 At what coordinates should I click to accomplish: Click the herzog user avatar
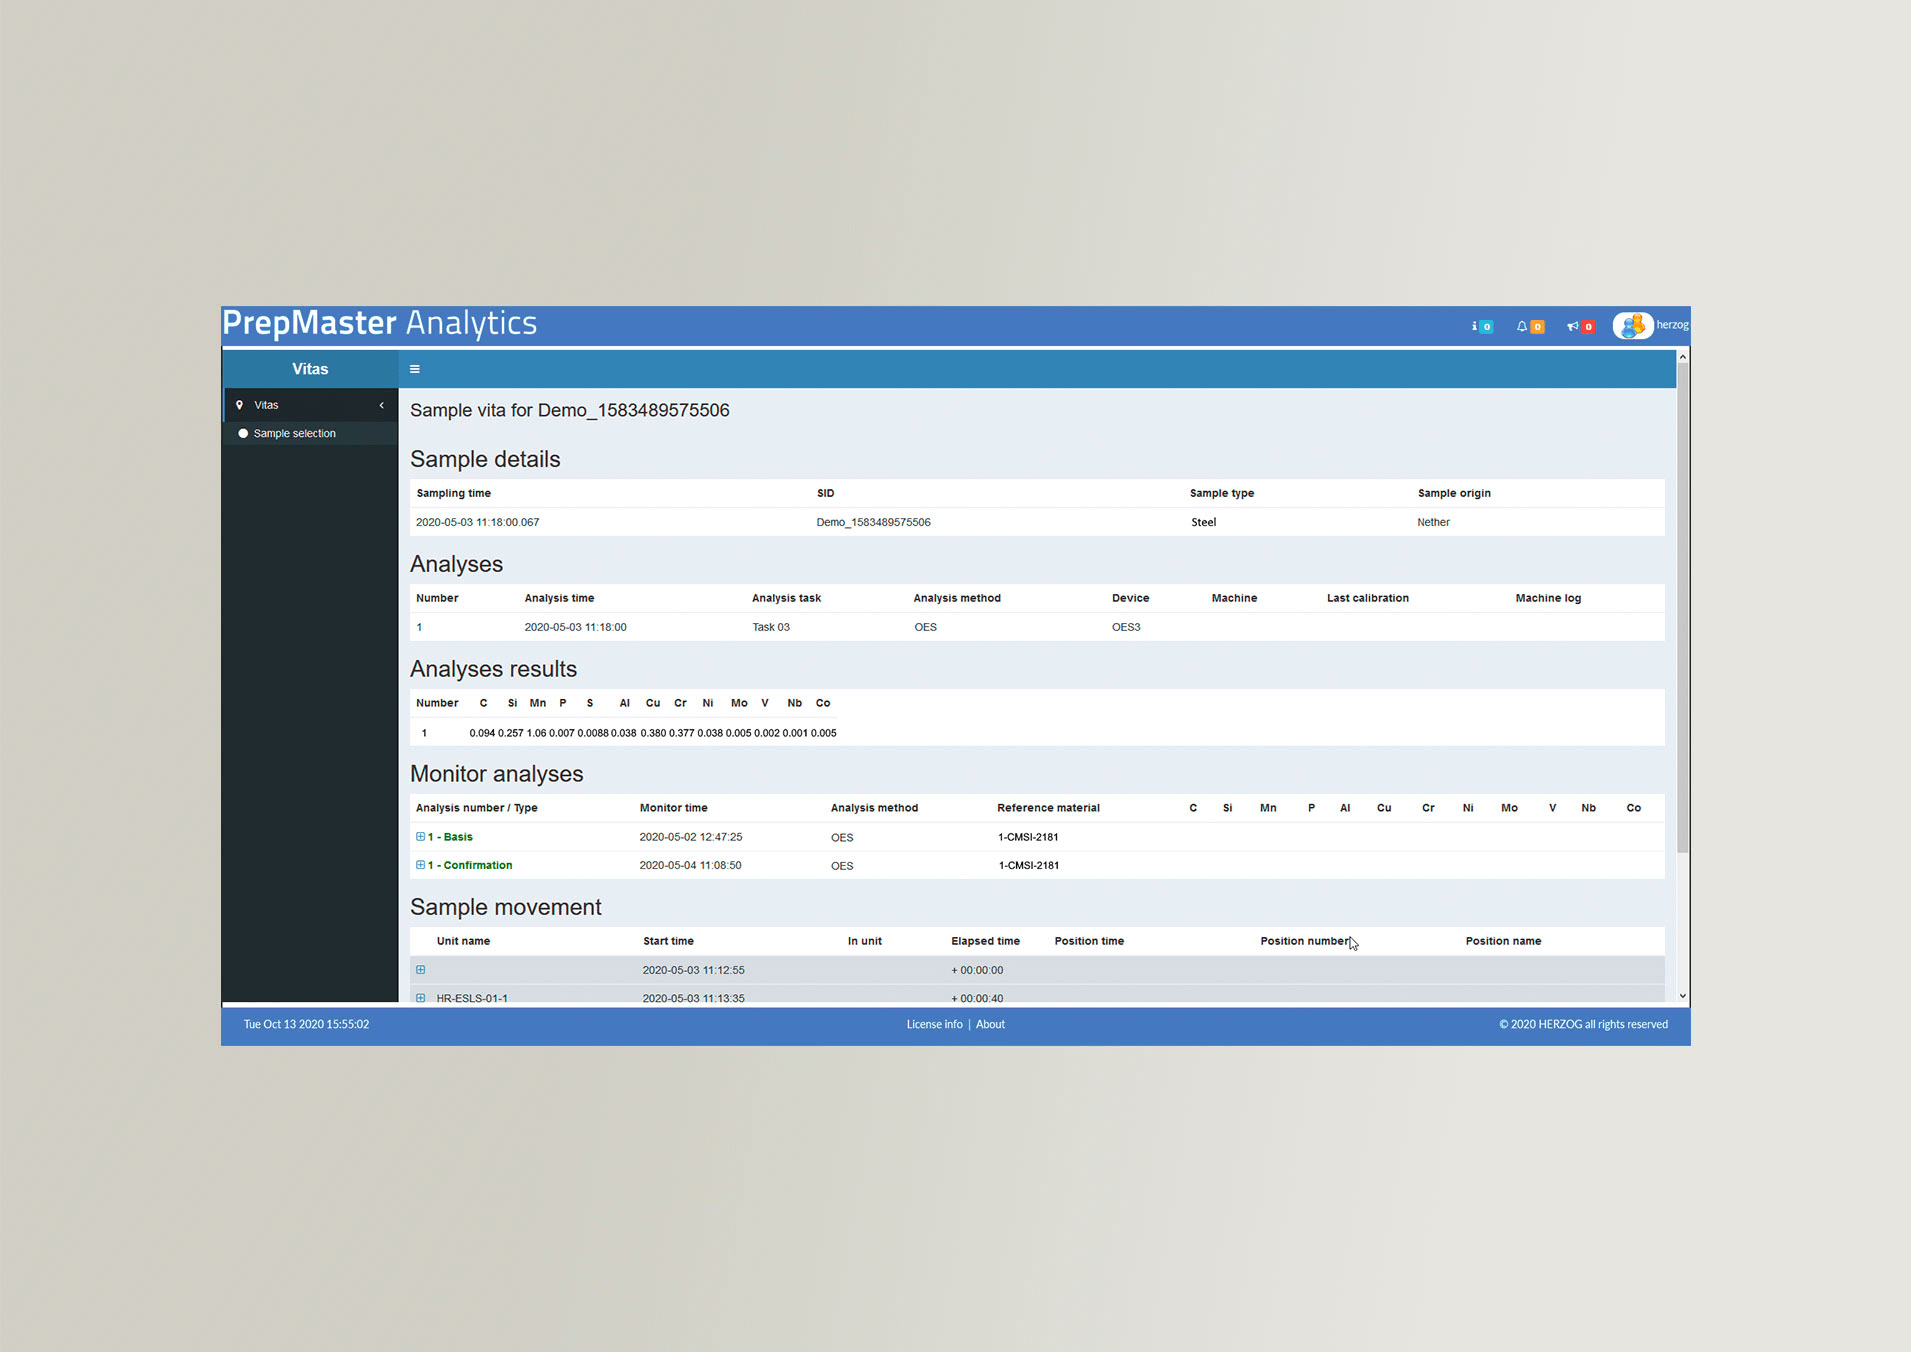(x=1632, y=325)
